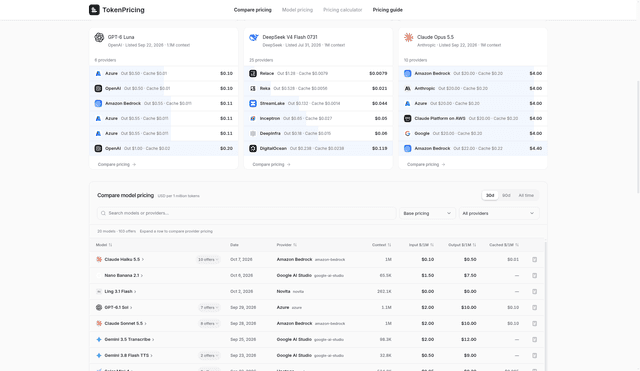The width and height of the screenshot is (640, 371).
Task: Switch the time range to All time
Action: pyautogui.click(x=526, y=195)
